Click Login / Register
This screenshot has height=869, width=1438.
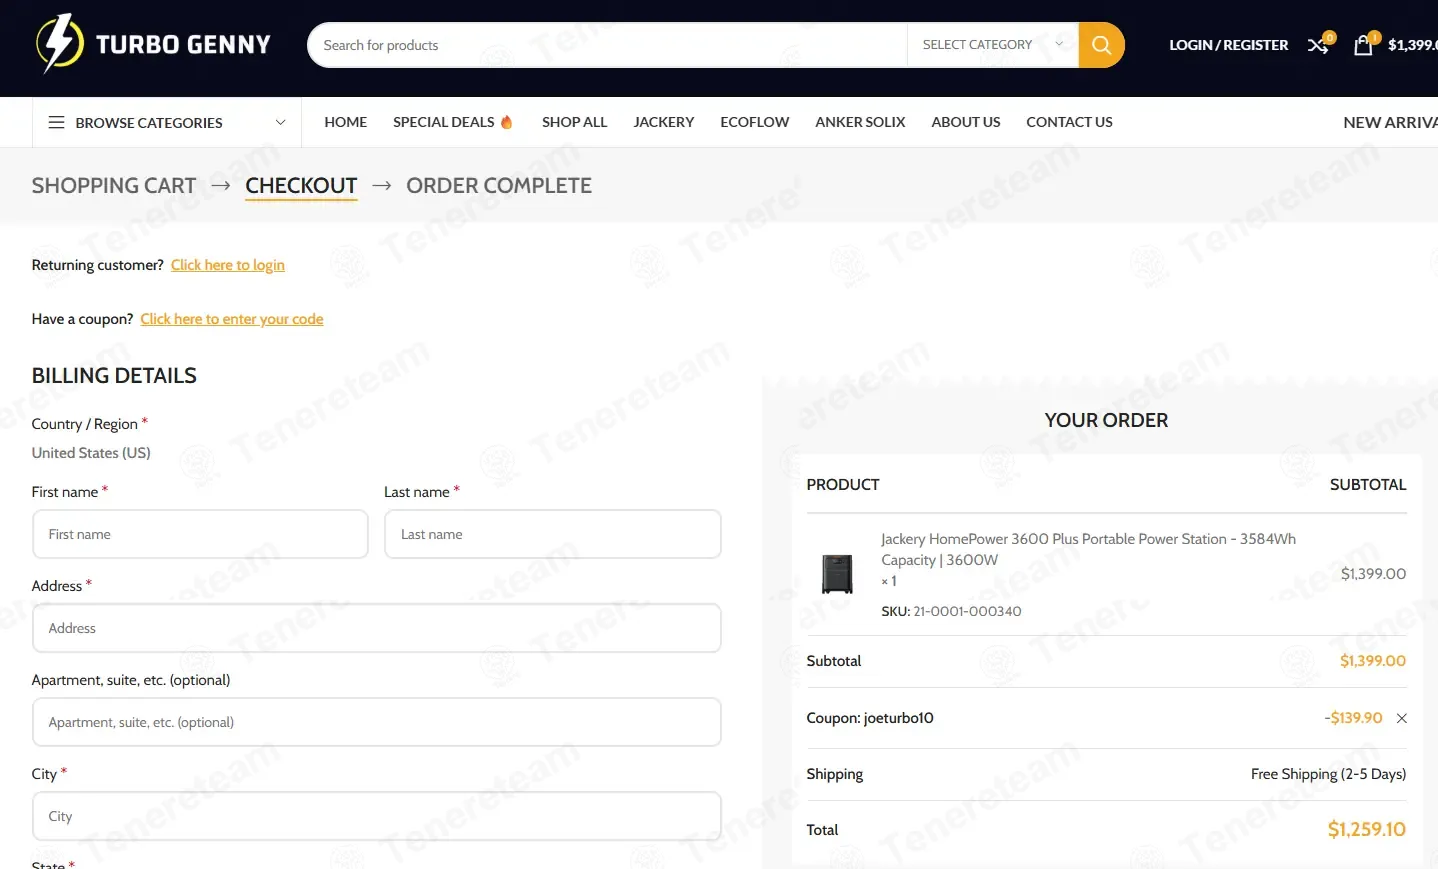point(1229,45)
